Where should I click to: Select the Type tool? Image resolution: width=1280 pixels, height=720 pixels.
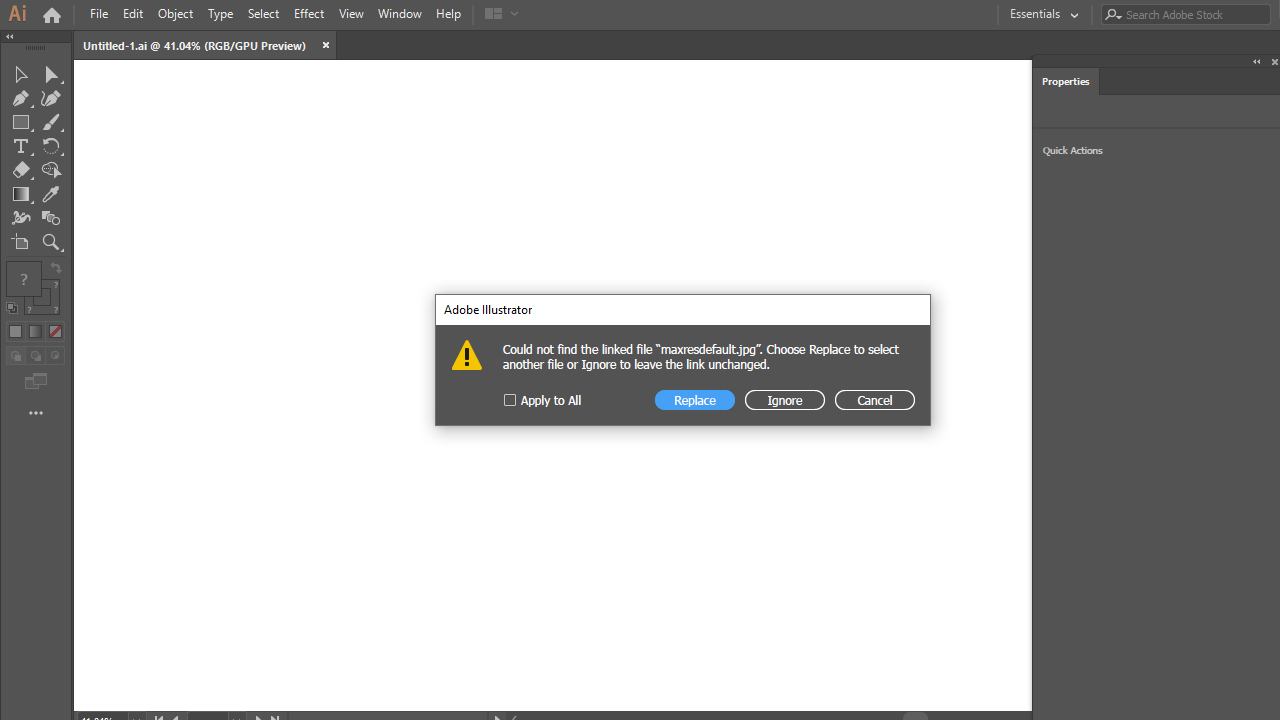[21, 147]
